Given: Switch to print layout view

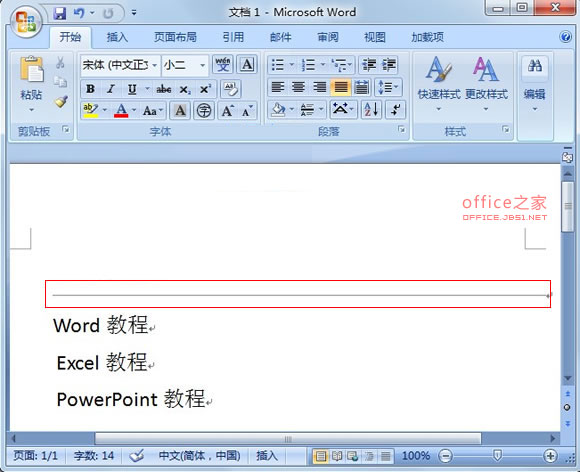Looking at the screenshot, I should pos(320,456).
